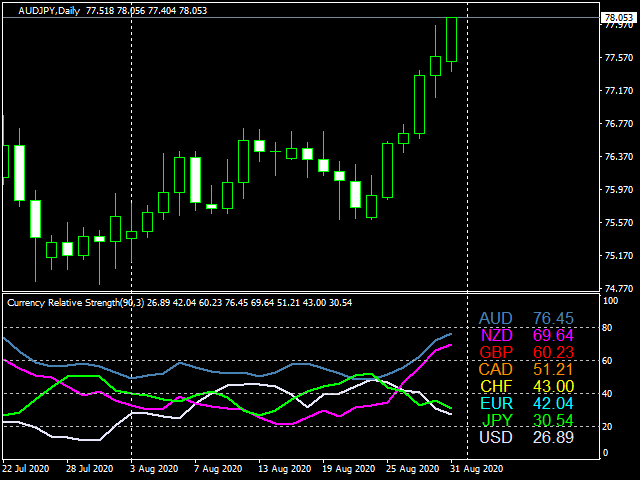Click the 74.770 price scale label

click(619, 289)
